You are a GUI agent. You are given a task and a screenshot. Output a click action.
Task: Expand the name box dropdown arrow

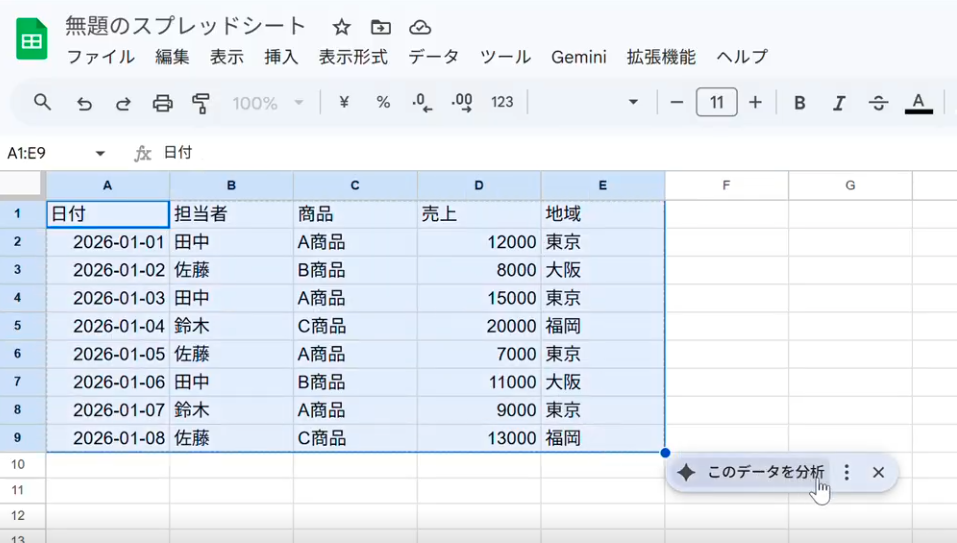(x=100, y=153)
